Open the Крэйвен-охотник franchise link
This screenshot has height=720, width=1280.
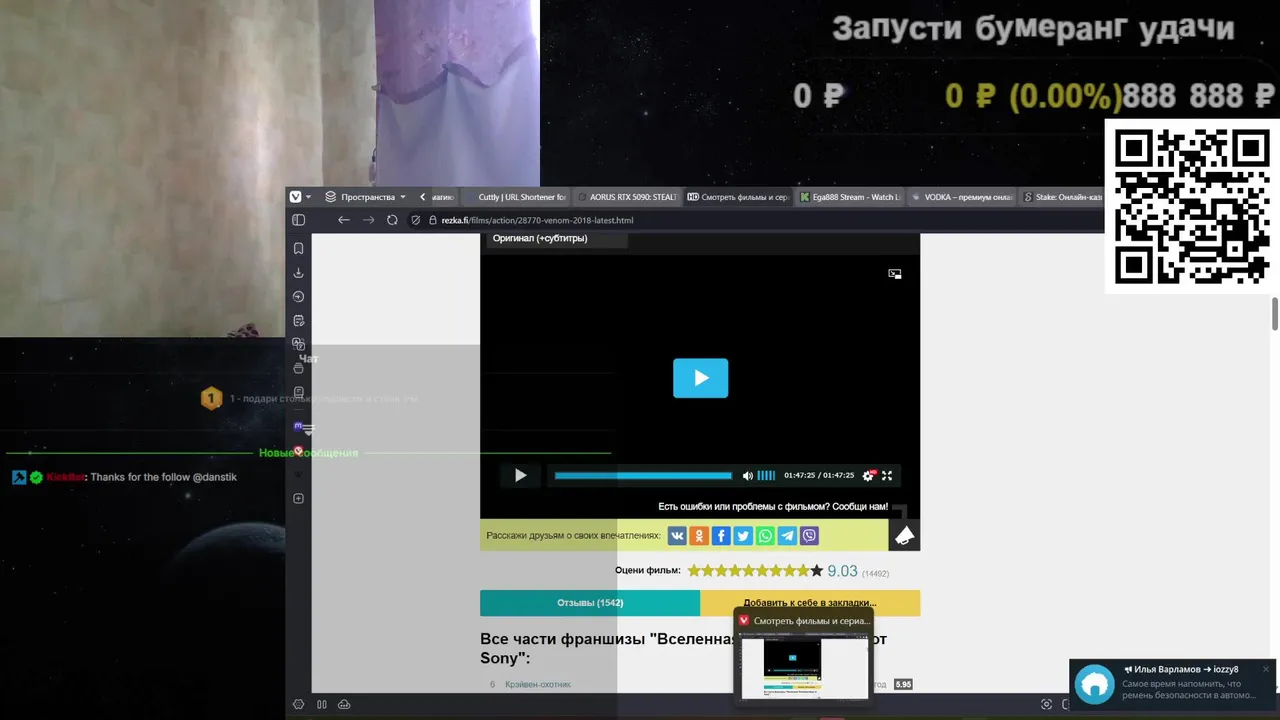pyautogui.click(x=538, y=685)
